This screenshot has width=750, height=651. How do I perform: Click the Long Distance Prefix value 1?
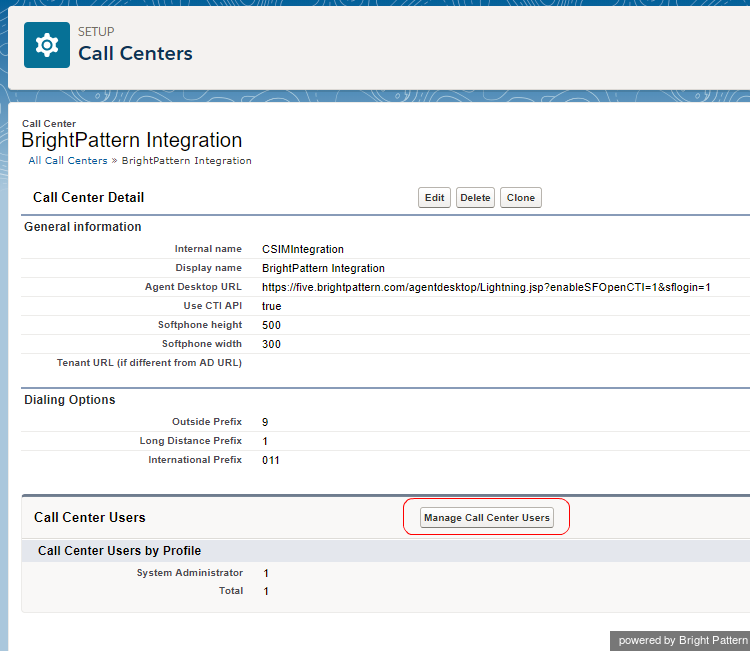point(265,441)
